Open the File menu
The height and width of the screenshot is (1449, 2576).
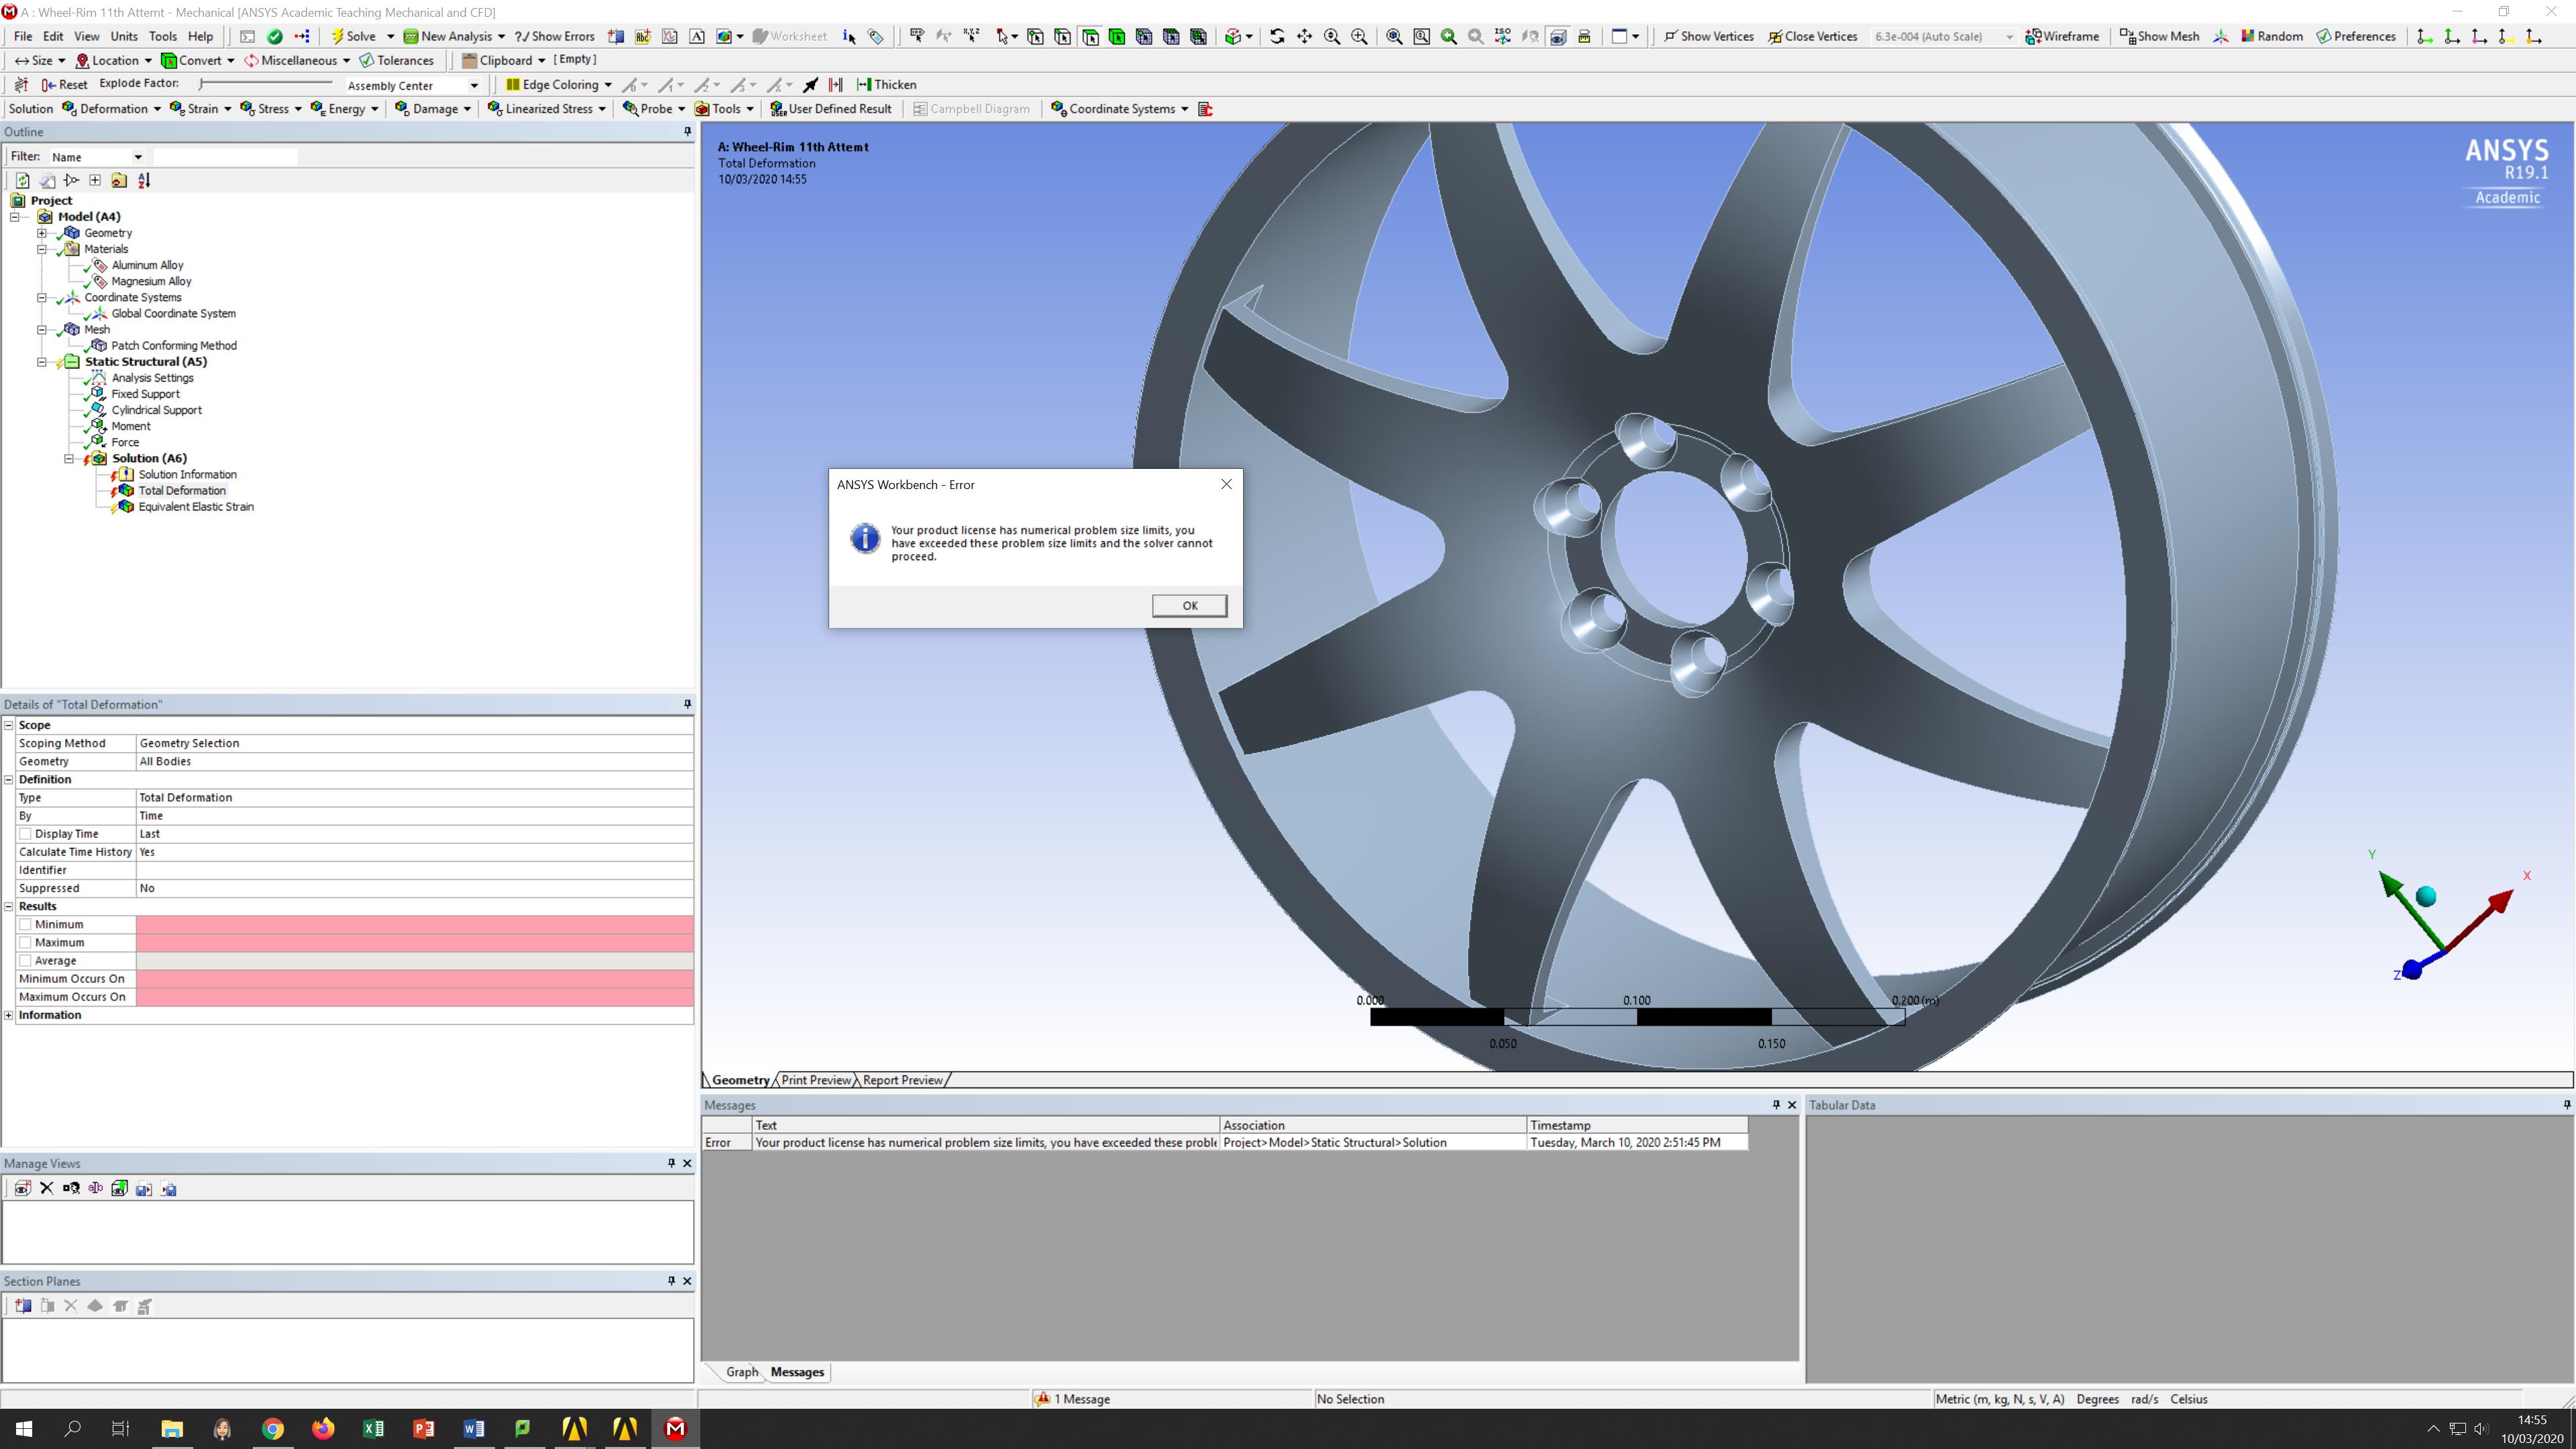click(23, 36)
